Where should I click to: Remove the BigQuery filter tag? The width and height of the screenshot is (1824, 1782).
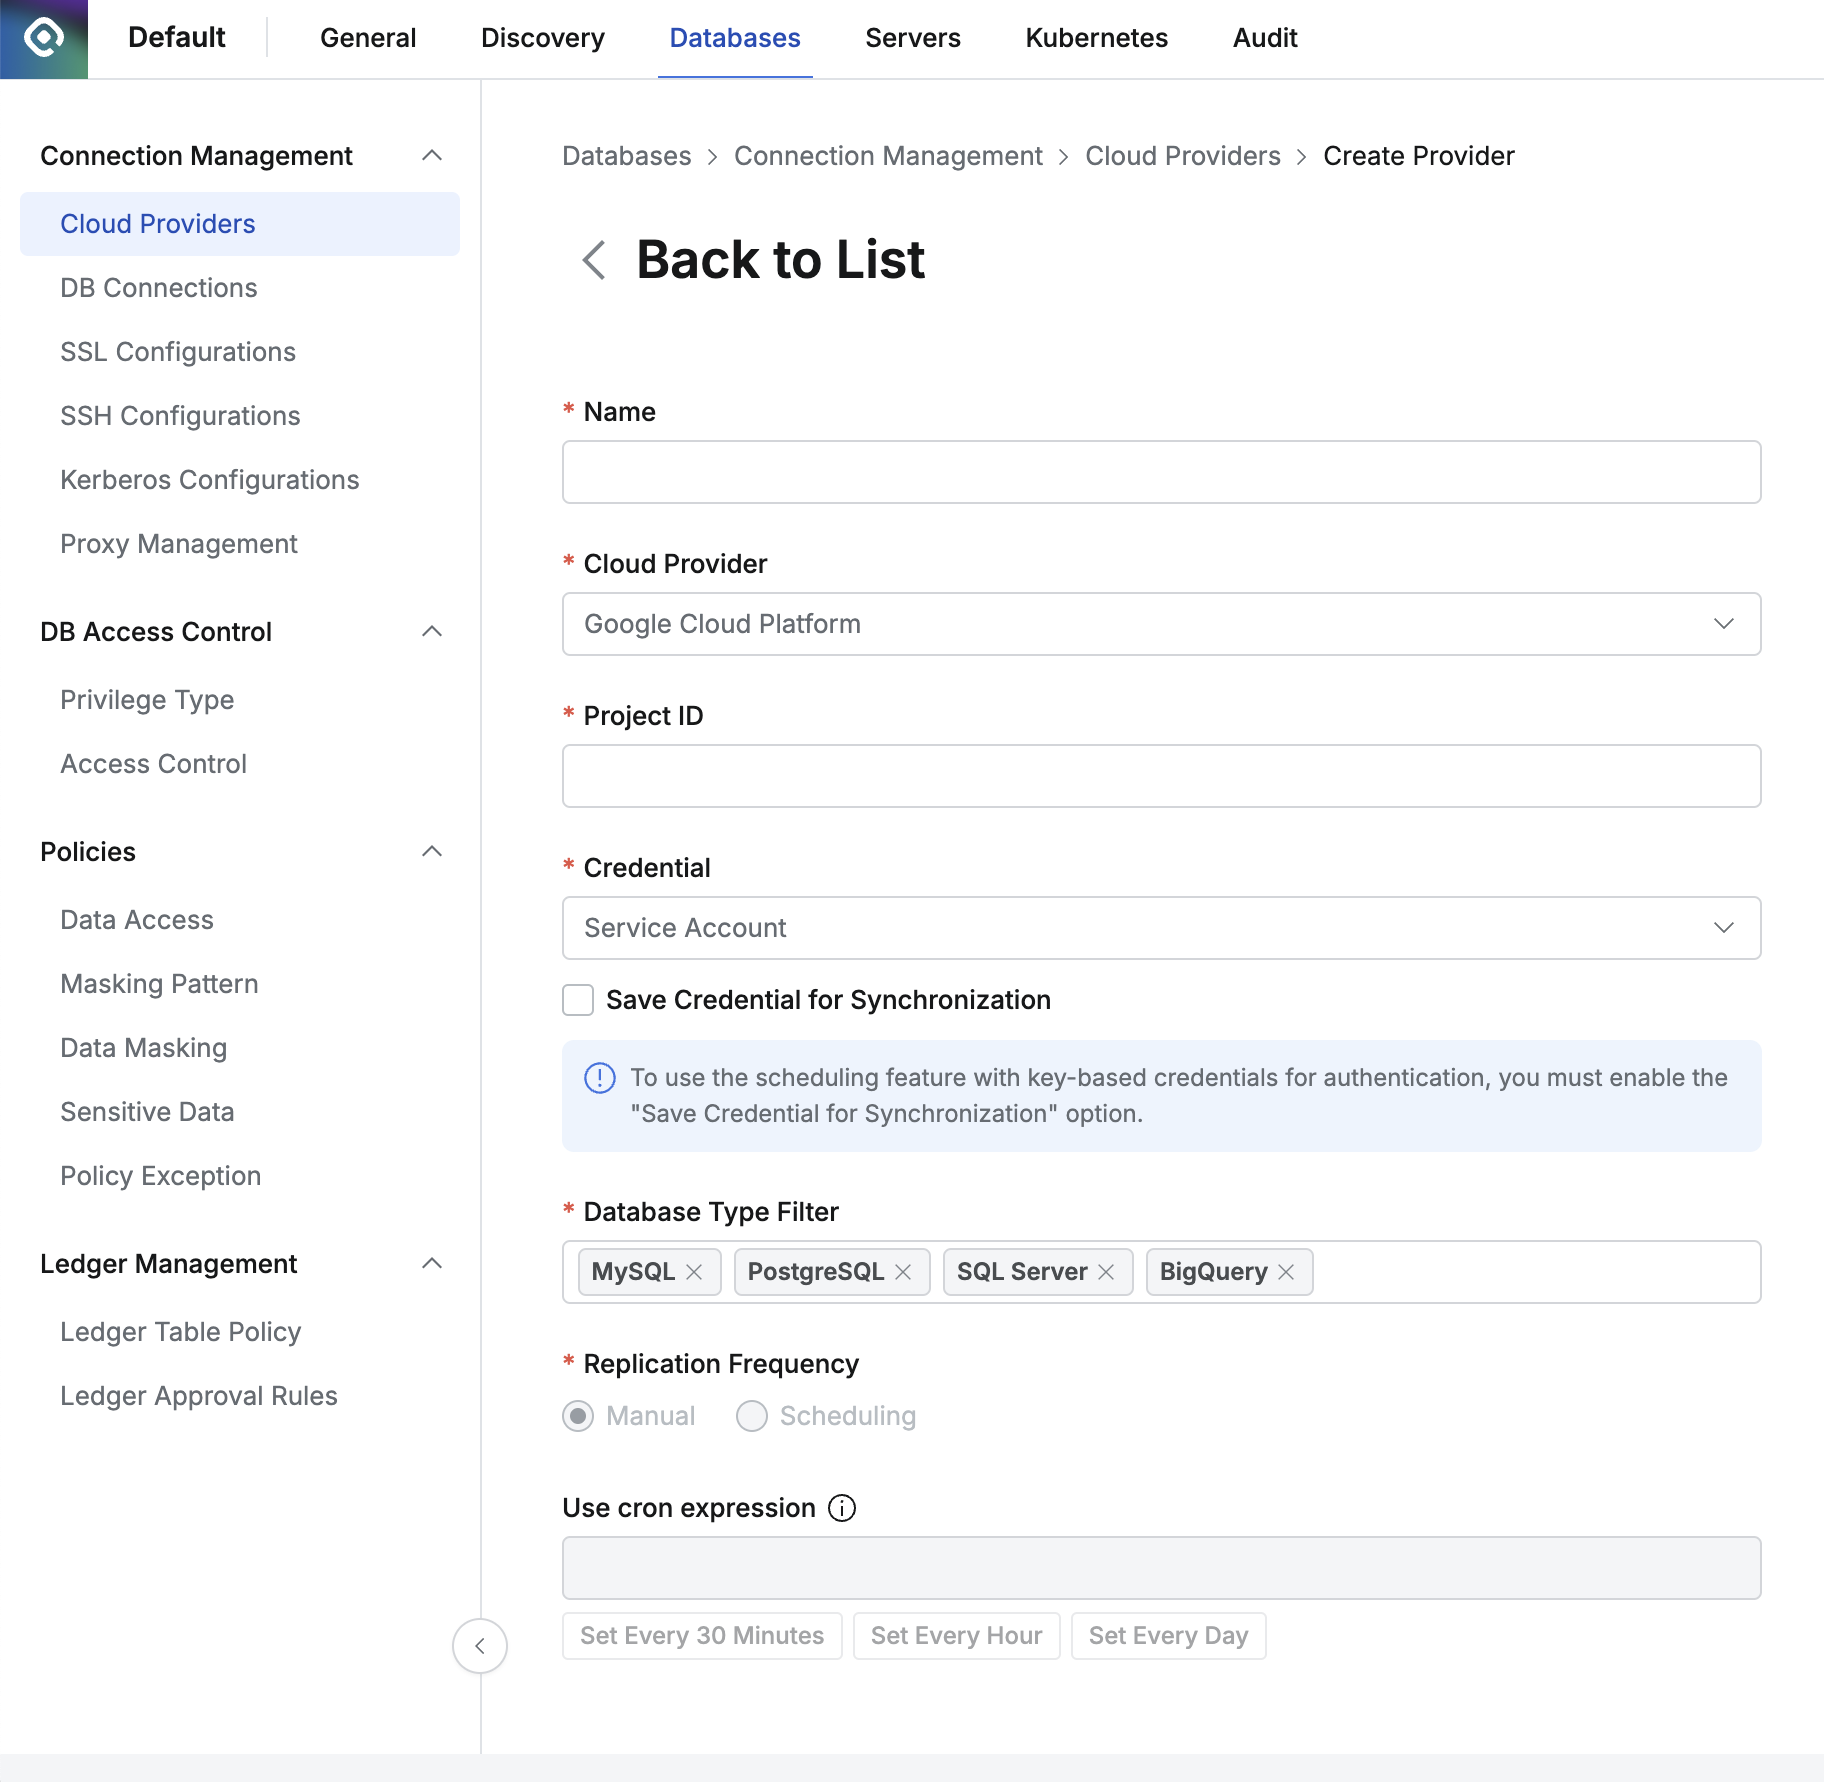point(1286,1271)
